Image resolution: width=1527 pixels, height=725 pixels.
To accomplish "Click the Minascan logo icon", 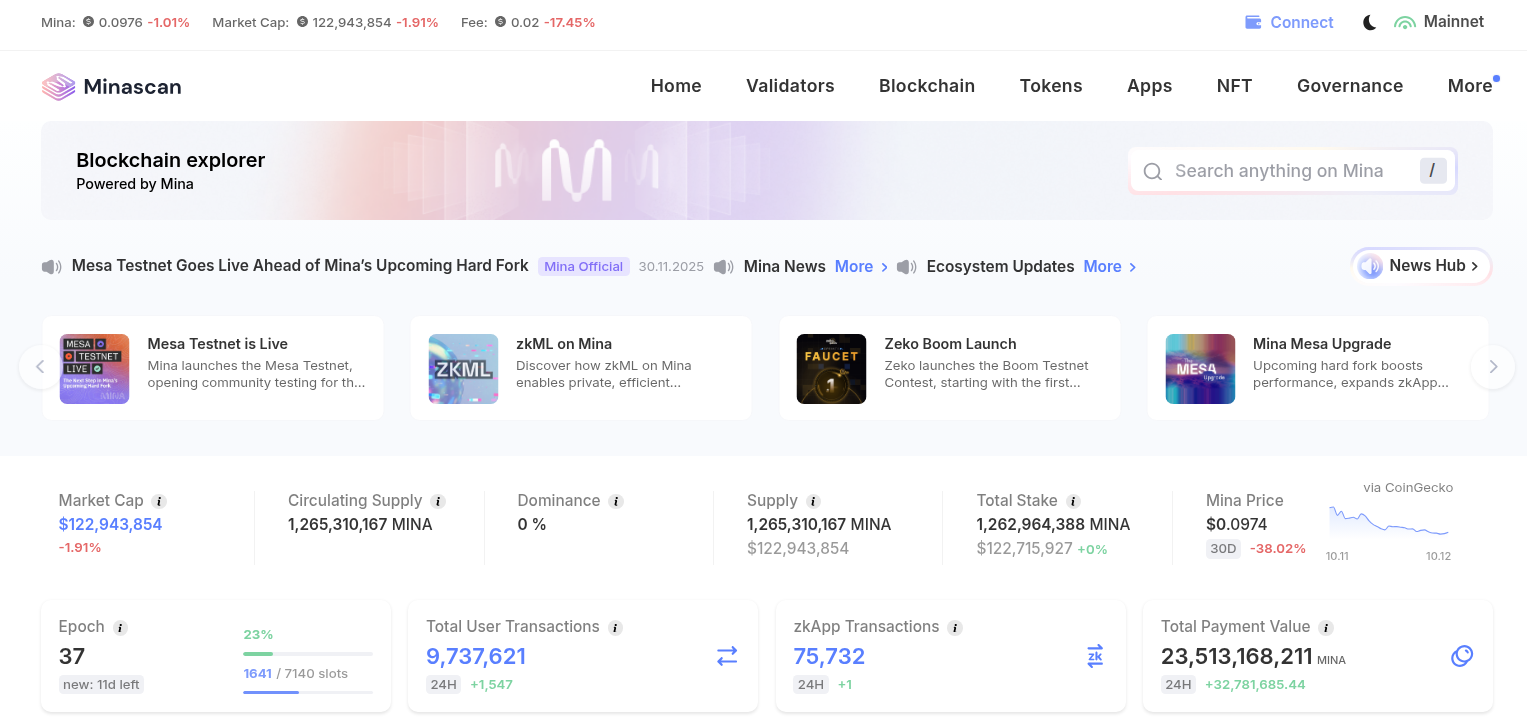I will click(x=58, y=87).
